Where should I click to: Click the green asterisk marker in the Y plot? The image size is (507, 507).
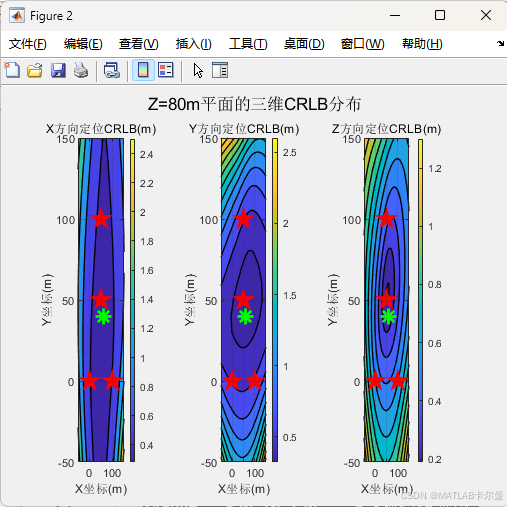246,317
